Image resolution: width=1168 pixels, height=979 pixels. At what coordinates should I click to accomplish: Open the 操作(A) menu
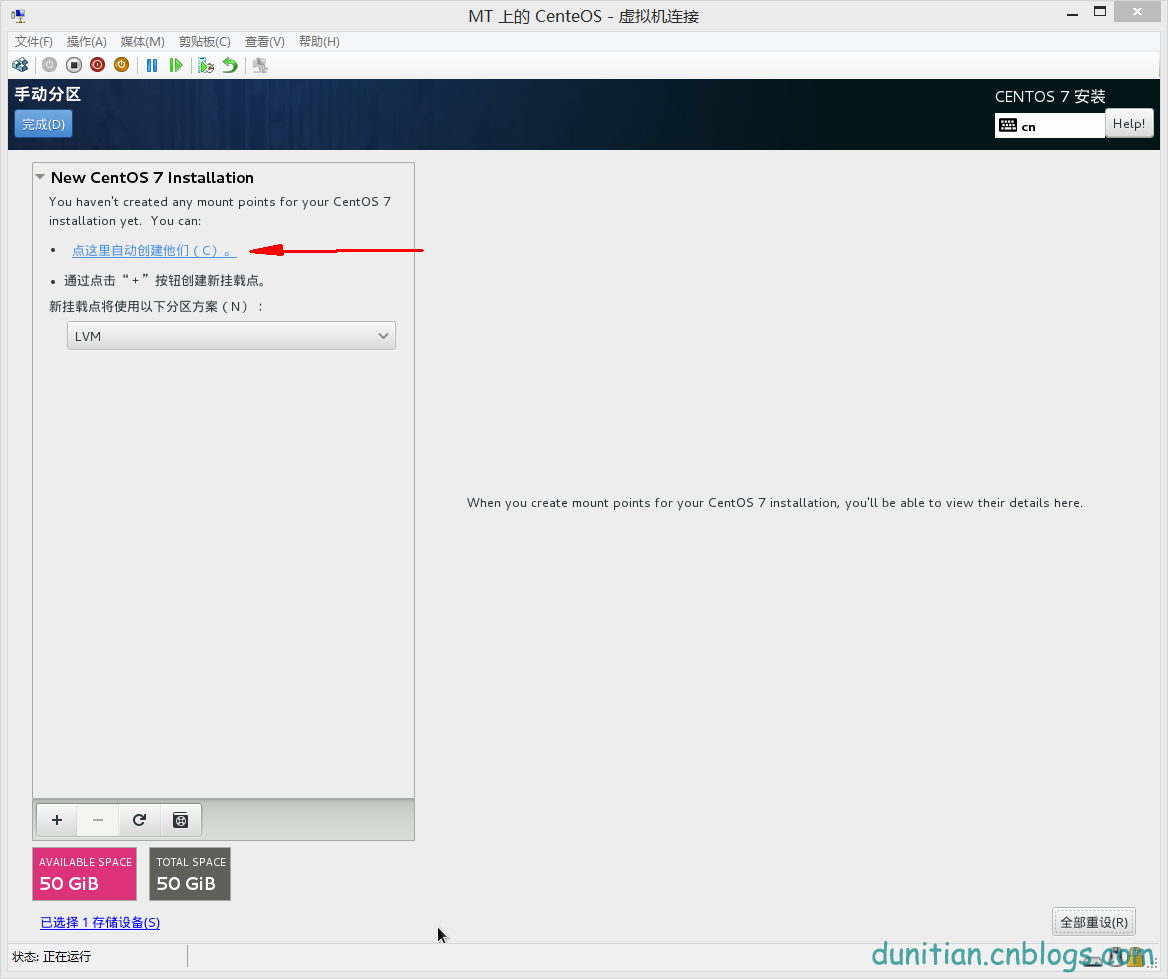pyautogui.click(x=86, y=42)
